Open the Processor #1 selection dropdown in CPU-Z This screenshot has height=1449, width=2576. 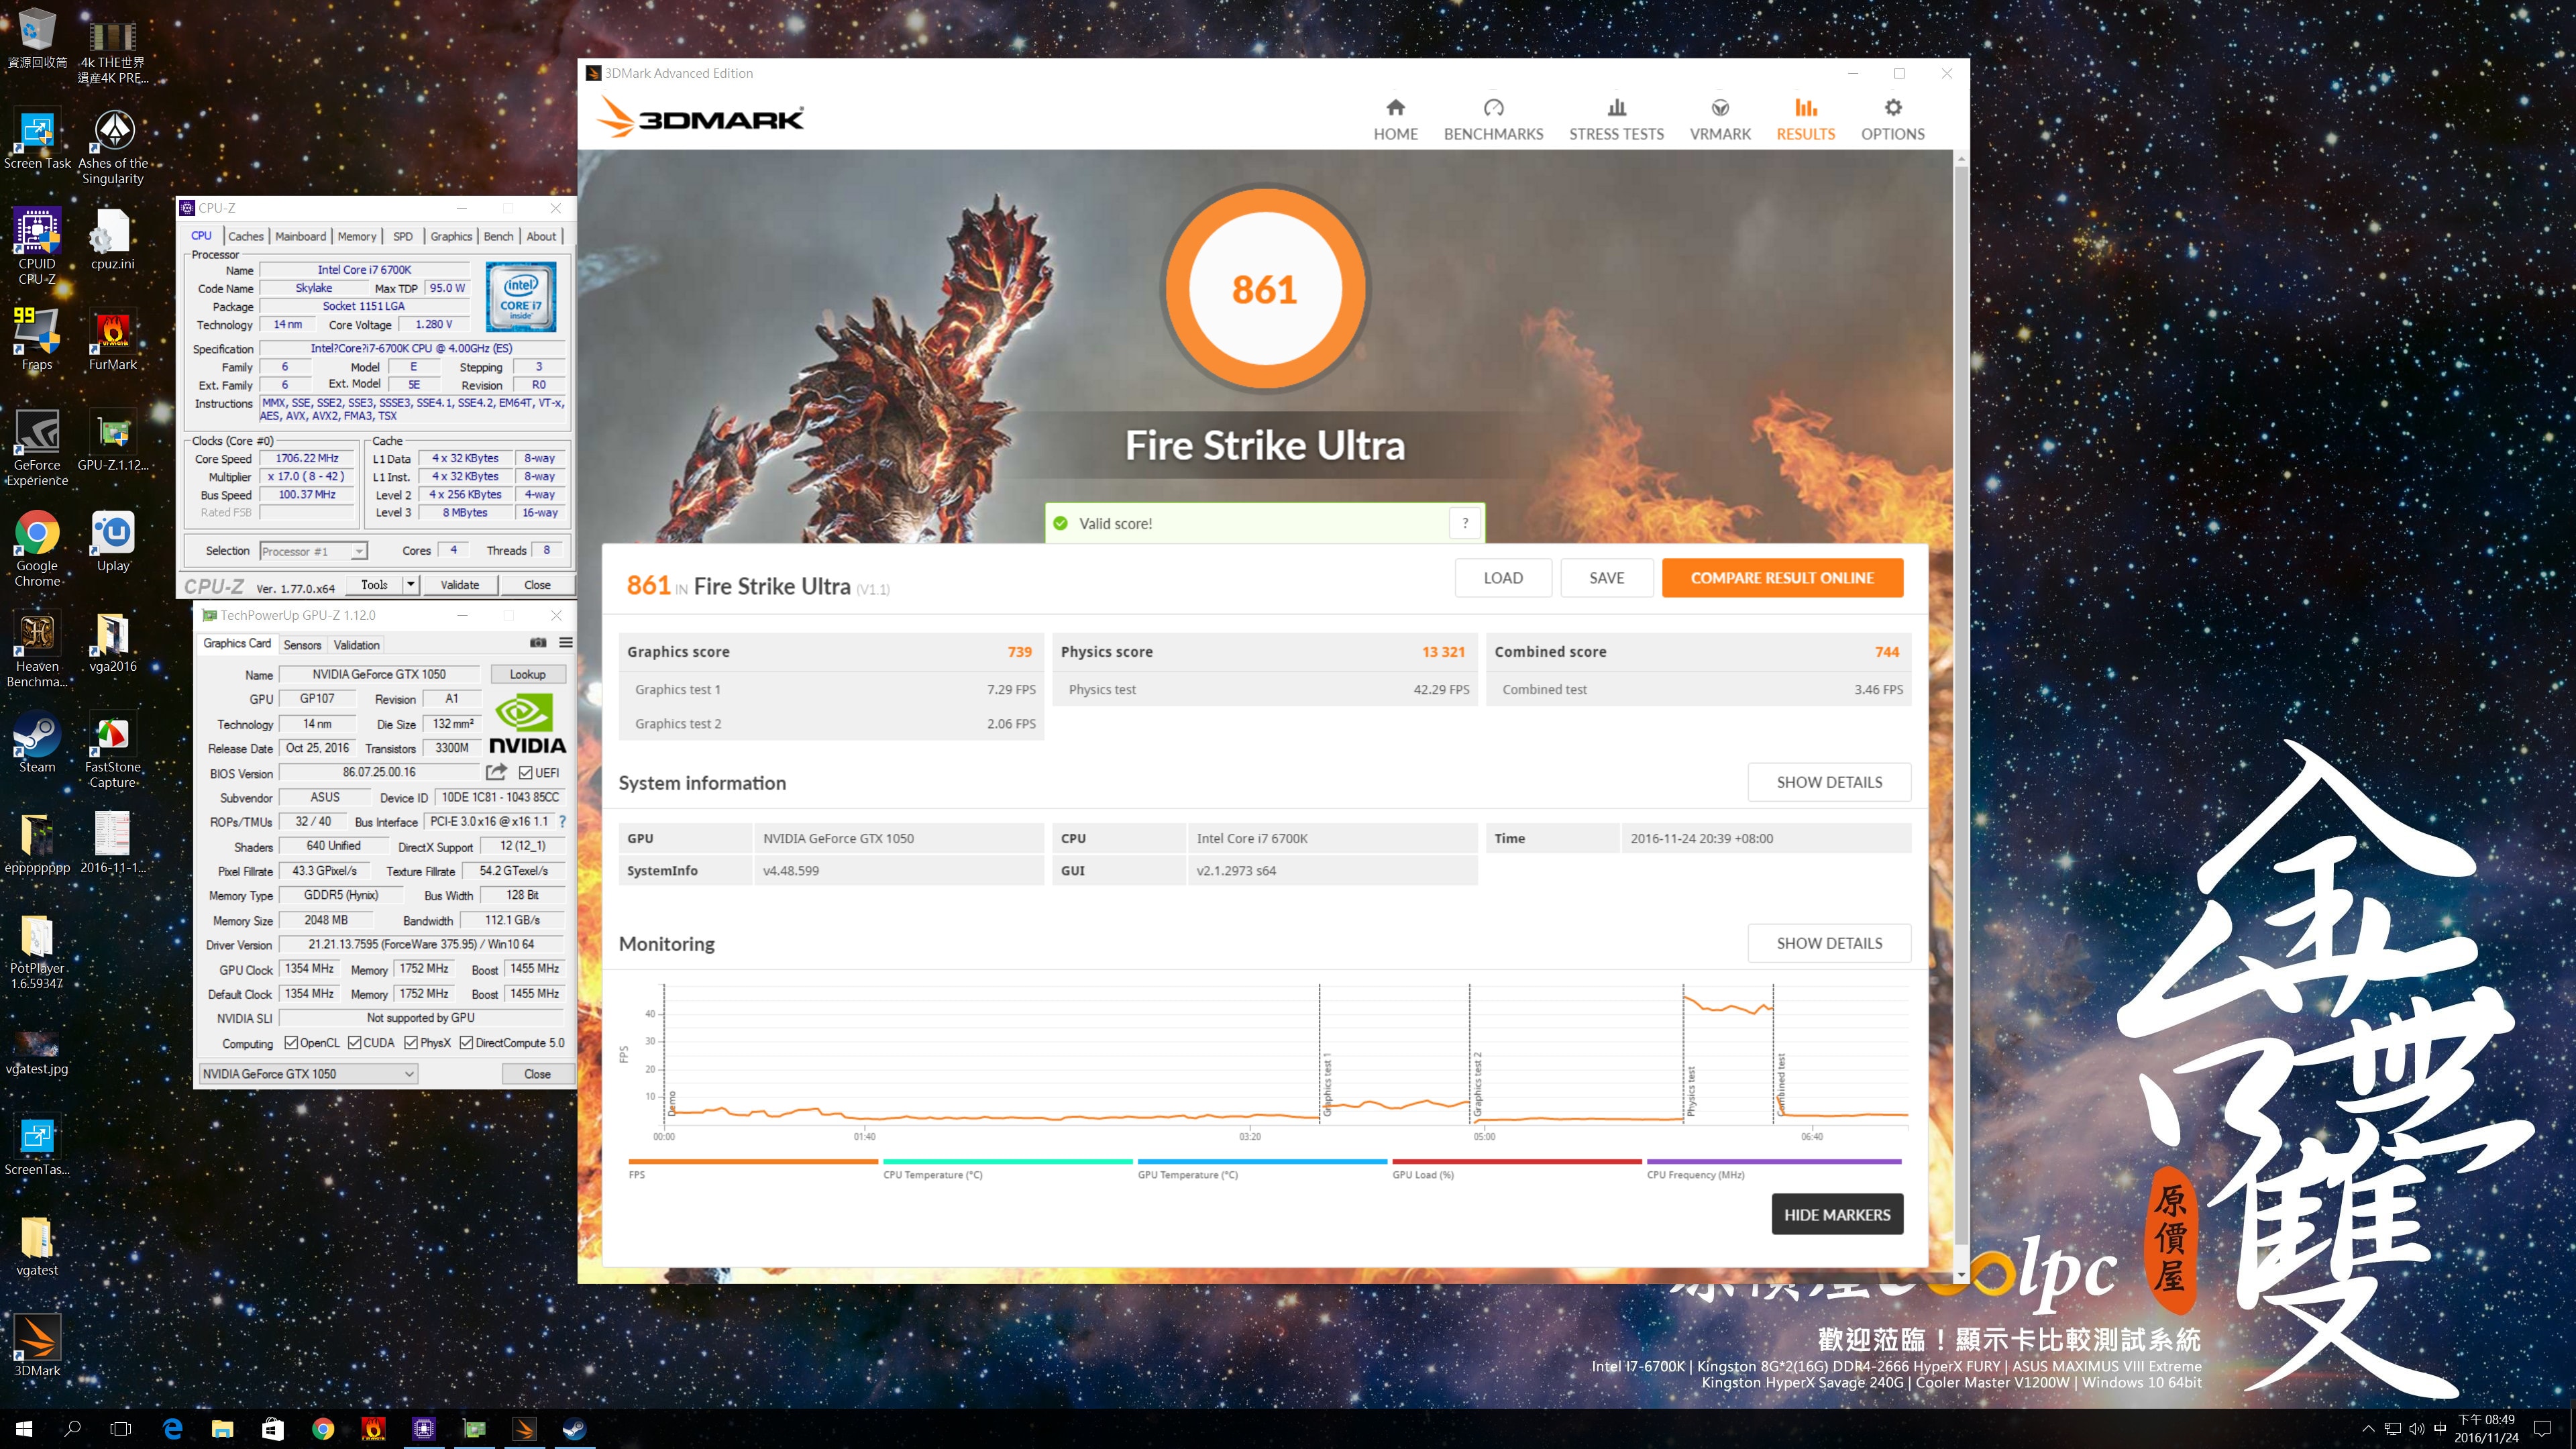click(313, 551)
